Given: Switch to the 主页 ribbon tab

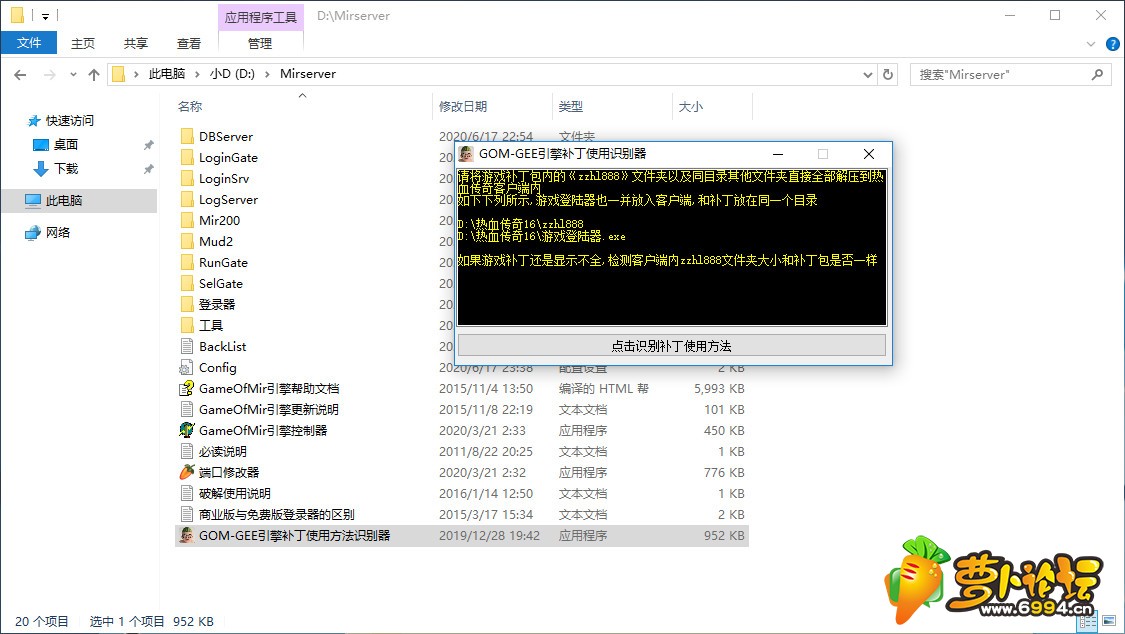Looking at the screenshot, I should [83, 43].
